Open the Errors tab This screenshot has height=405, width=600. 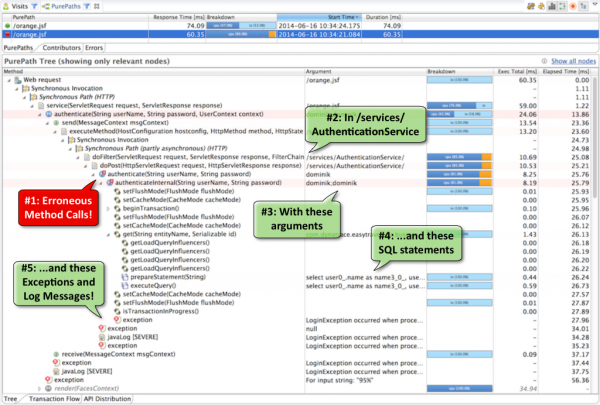point(94,48)
